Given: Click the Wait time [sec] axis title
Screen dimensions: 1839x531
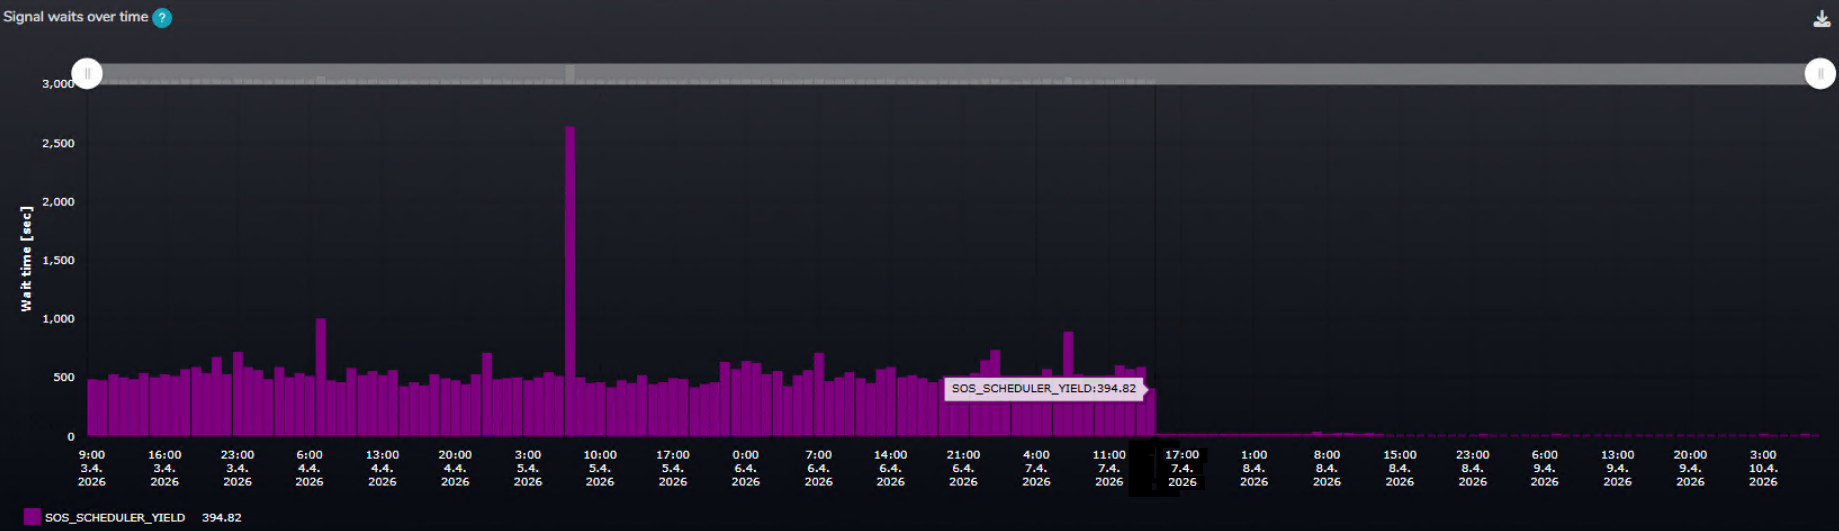Looking at the screenshot, I should 26,259.
